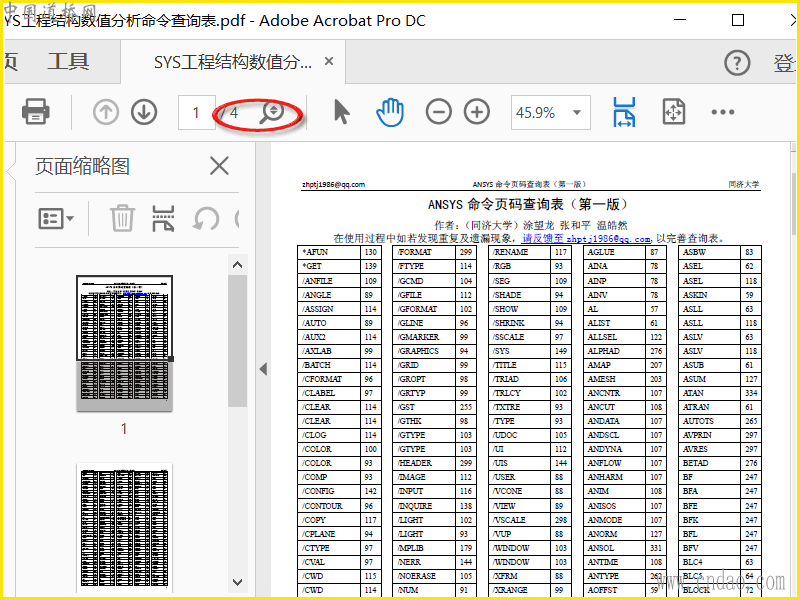Viewport: 800px width, 600px height.
Task: Click the rotate page icon
Action: pos(206,218)
